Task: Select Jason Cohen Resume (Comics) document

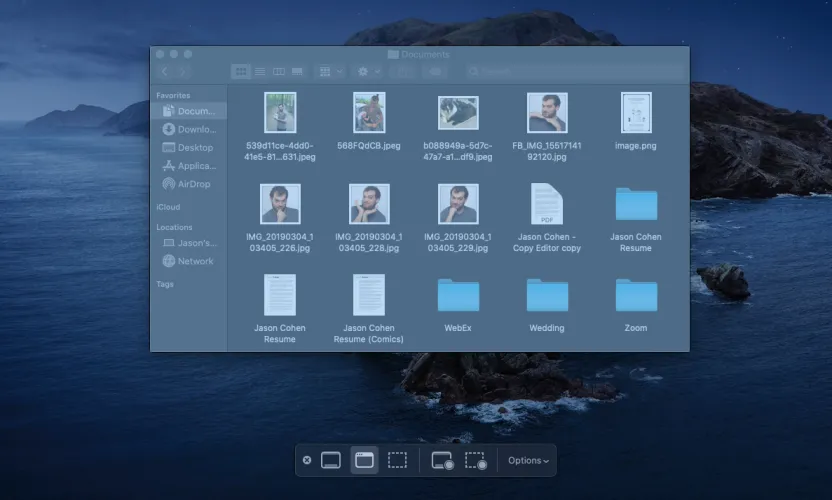Action: [369, 295]
